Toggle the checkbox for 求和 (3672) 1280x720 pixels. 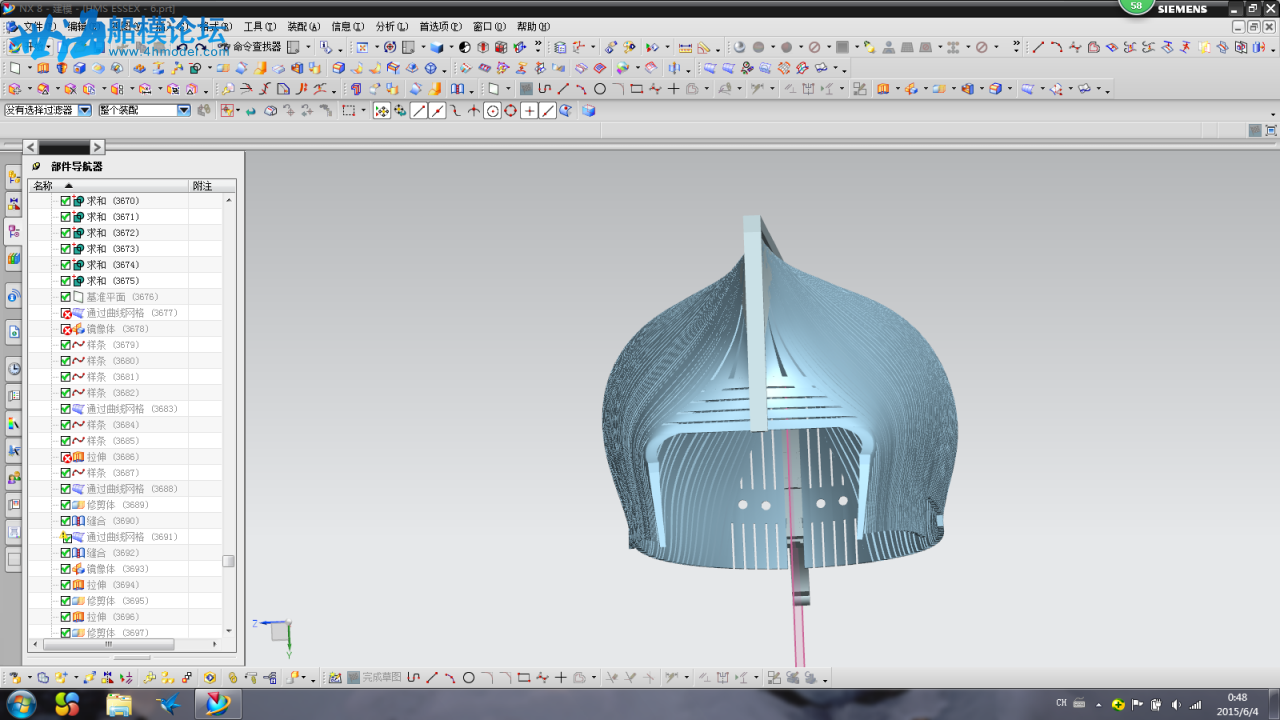[x=66, y=233]
